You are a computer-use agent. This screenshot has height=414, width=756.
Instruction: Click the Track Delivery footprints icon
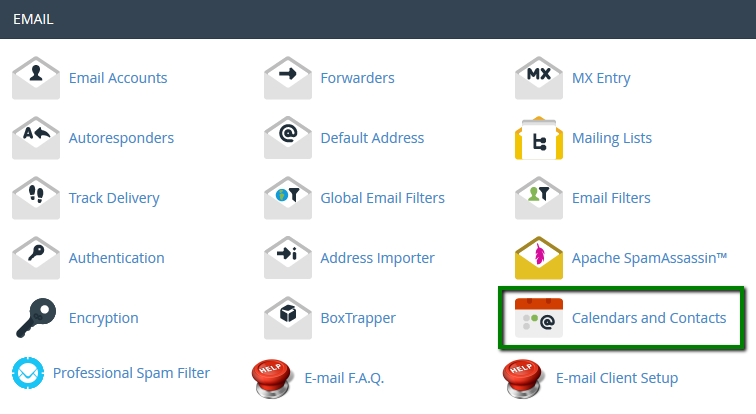coord(36,198)
